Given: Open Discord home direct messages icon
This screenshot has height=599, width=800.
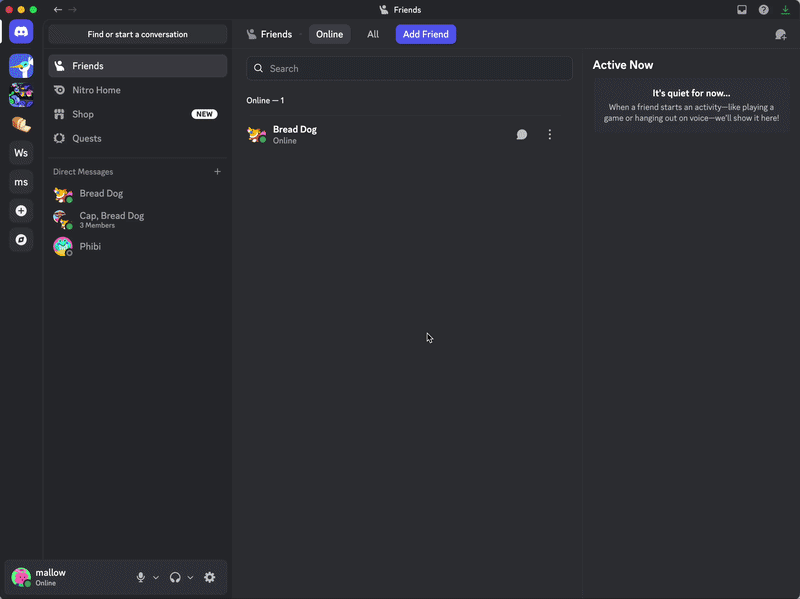Looking at the screenshot, I should click(x=21, y=32).
